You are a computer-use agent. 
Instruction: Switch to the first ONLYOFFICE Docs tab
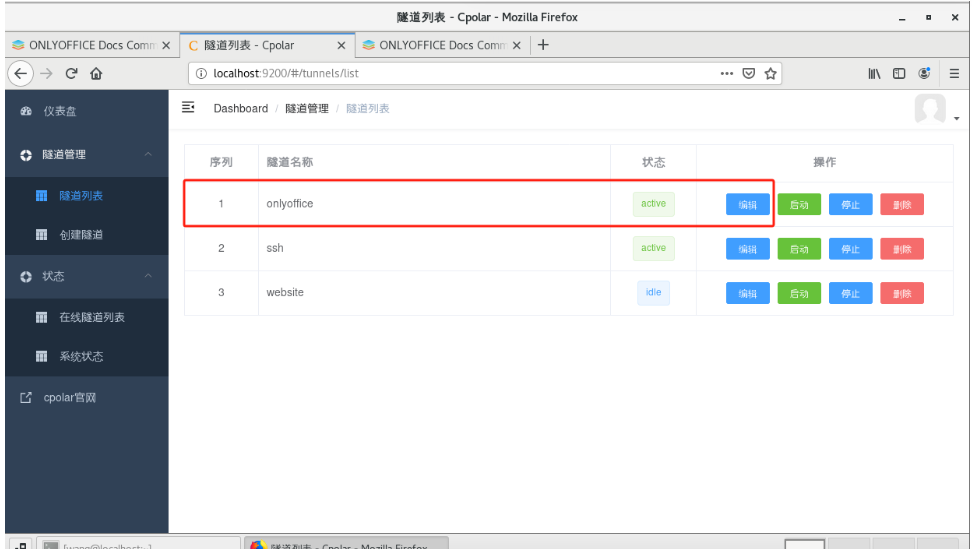click(89, 45)
